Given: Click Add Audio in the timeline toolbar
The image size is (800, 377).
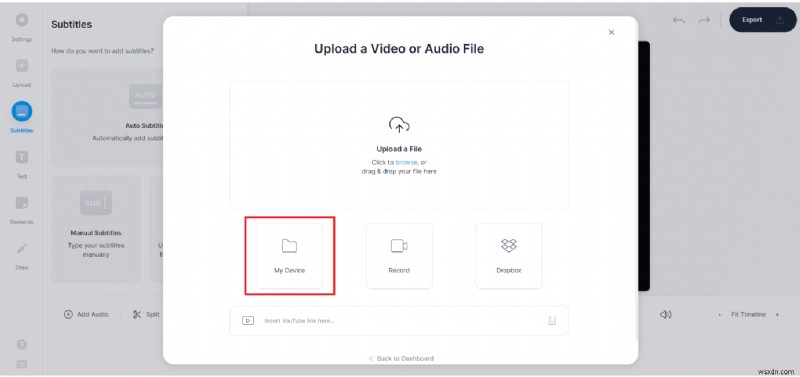Looking at the screenshot, I should [x=86, y=314].
